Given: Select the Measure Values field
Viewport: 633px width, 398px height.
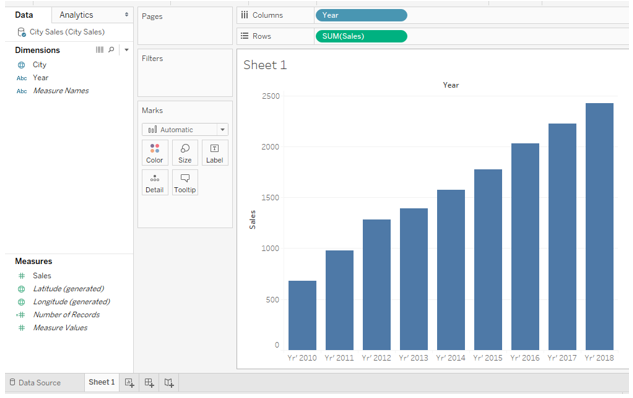Looking at the screenshot, I should [x=60, y=327].
